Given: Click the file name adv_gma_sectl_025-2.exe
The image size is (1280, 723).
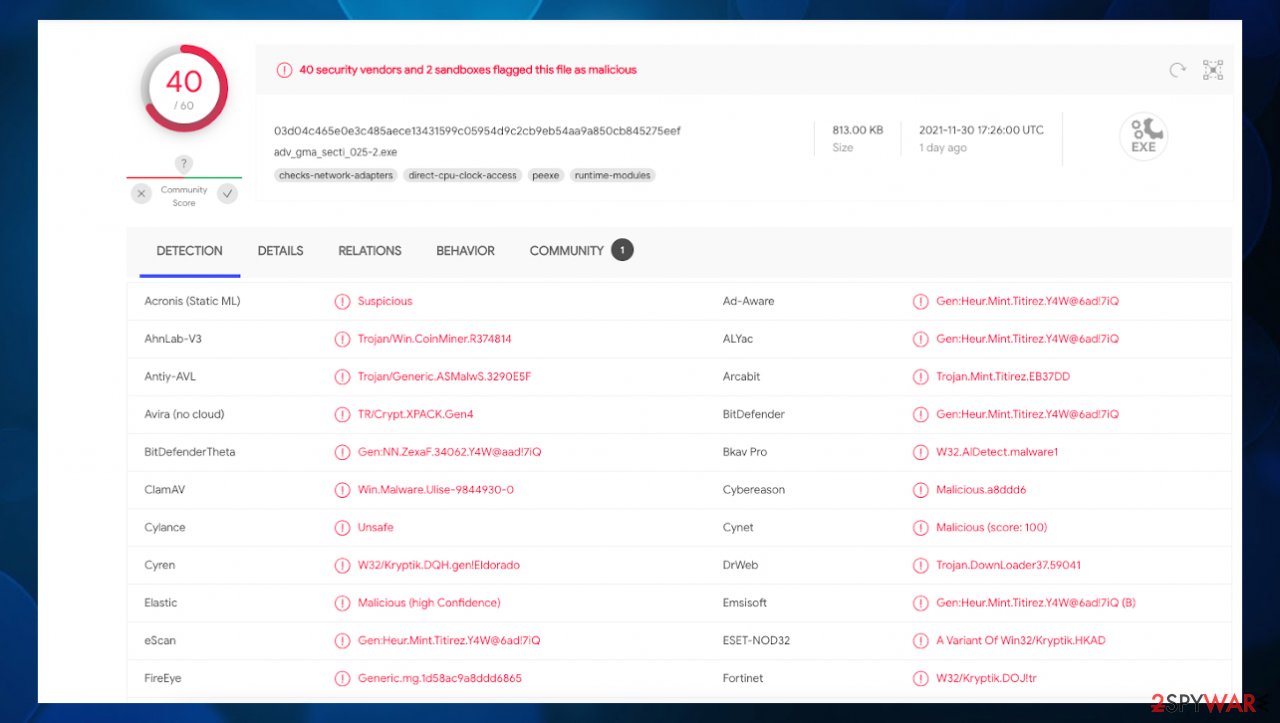Looking at the screenshot, I should pos(336,153).
